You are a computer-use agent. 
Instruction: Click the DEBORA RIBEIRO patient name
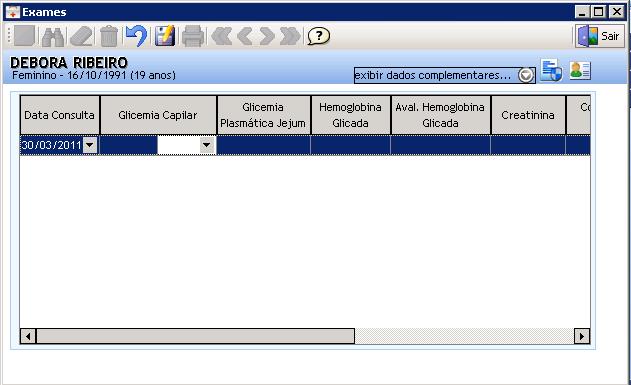click(x=69, y=62)
